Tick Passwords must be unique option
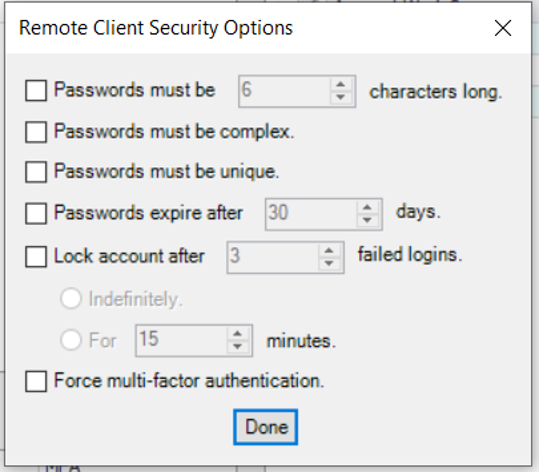This screenshot has height=472, width=540. click(36, 172)
